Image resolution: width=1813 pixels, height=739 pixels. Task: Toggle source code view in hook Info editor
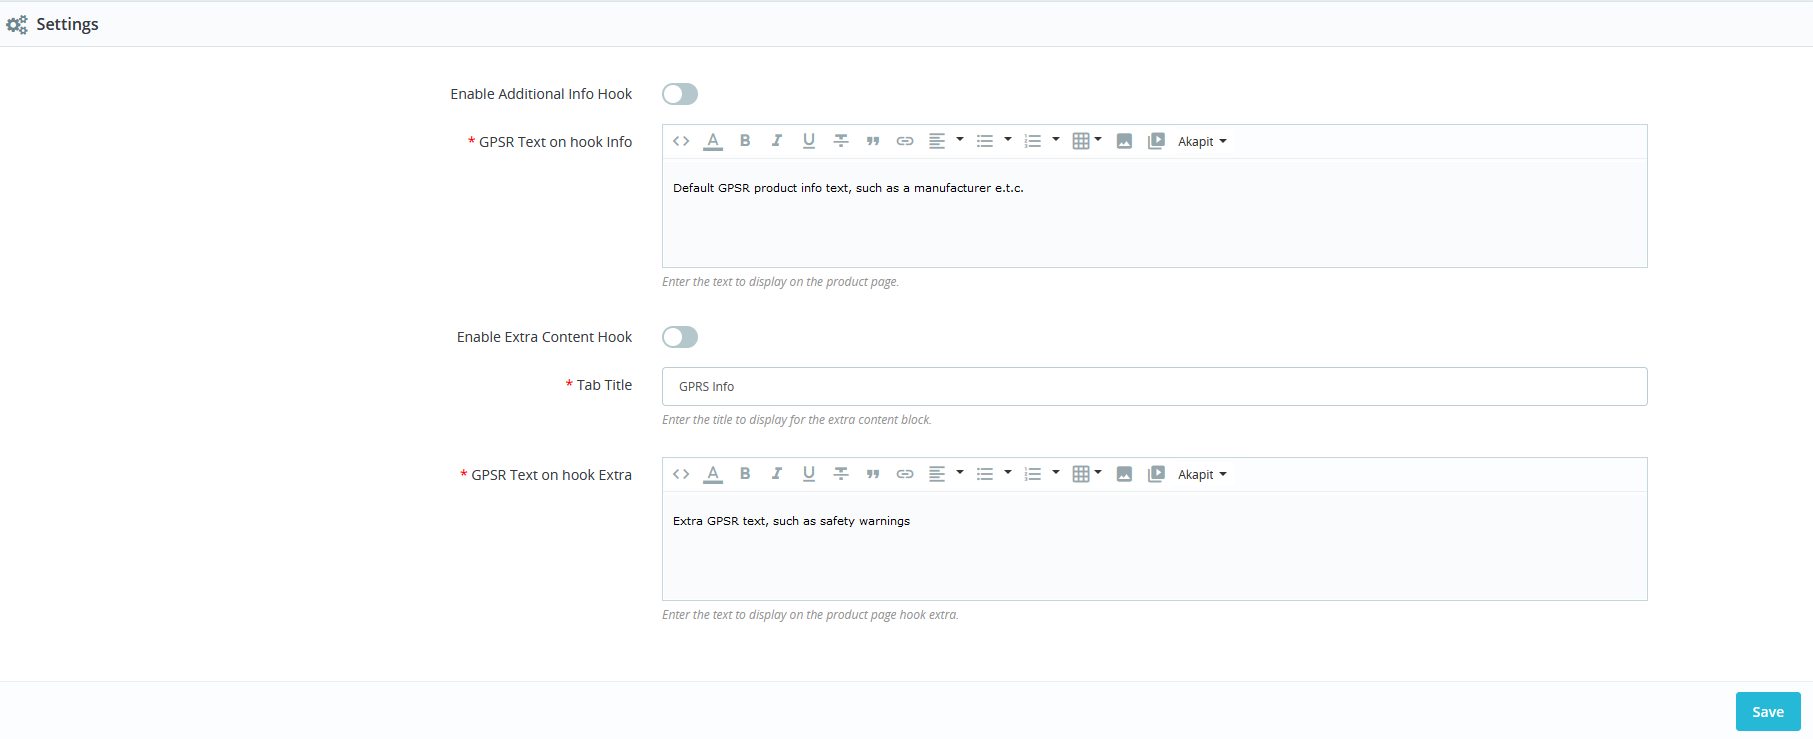(x=681, y=141)
